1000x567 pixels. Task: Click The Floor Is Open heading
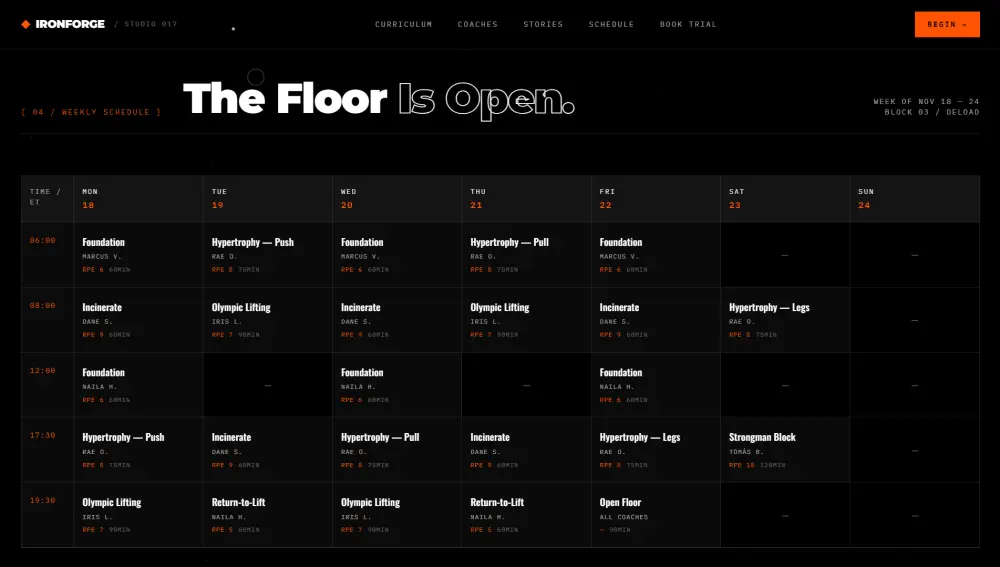[379, 99]
